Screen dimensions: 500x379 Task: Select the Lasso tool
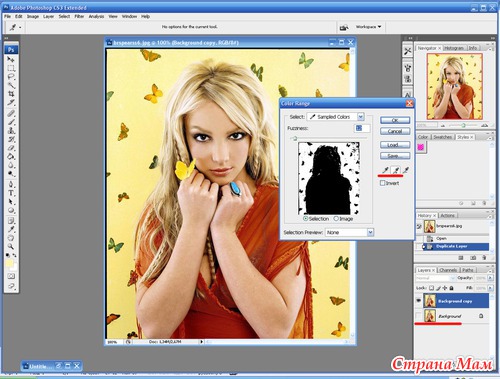11,77
